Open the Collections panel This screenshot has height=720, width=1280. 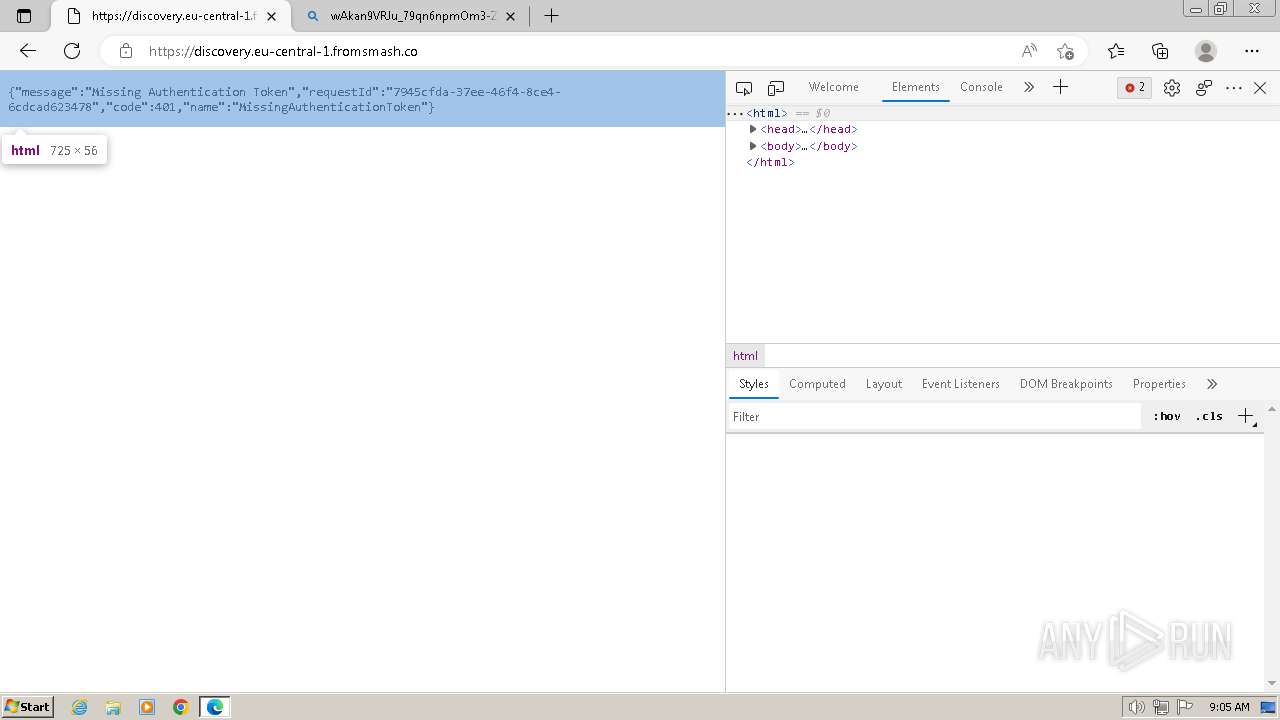(x=1160, y=51)
